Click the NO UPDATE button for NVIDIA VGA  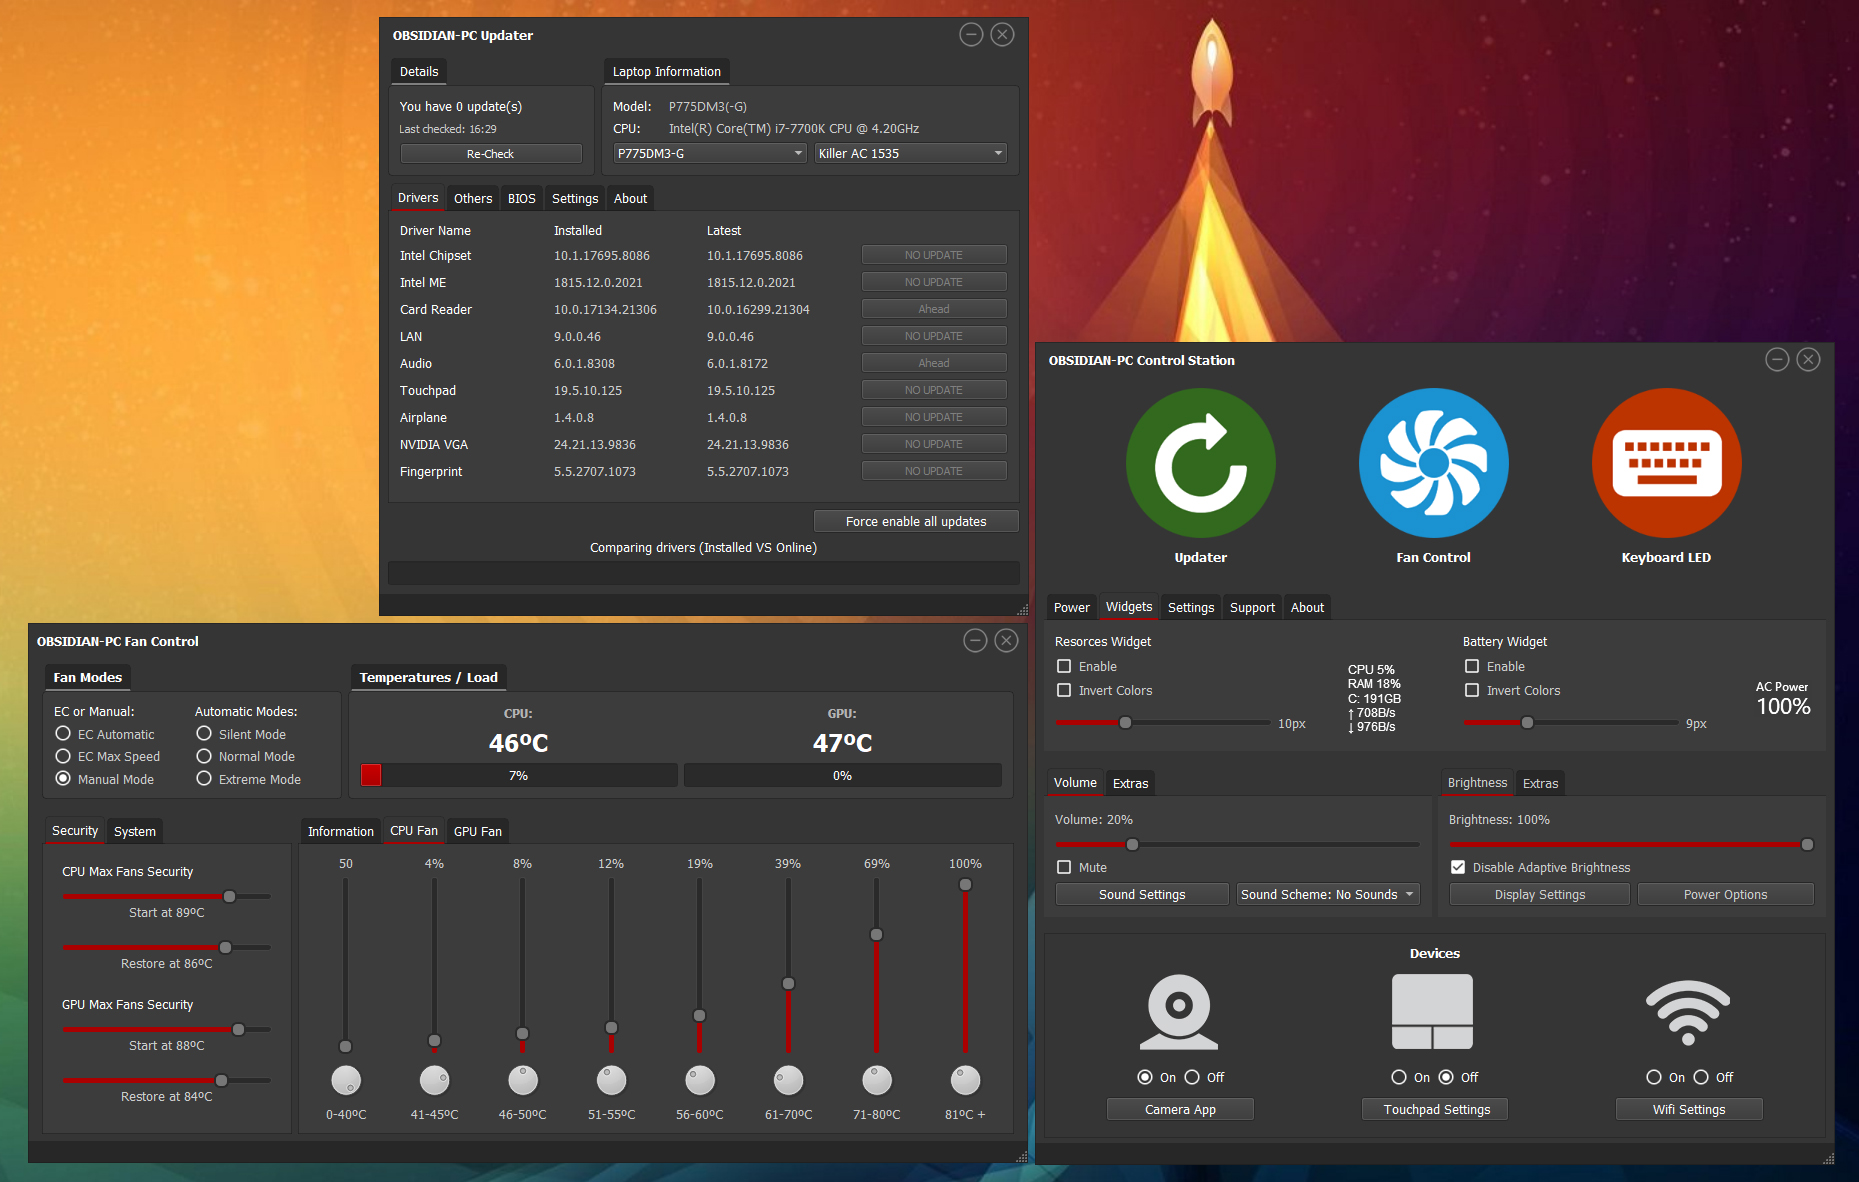[x=934, y=444]
